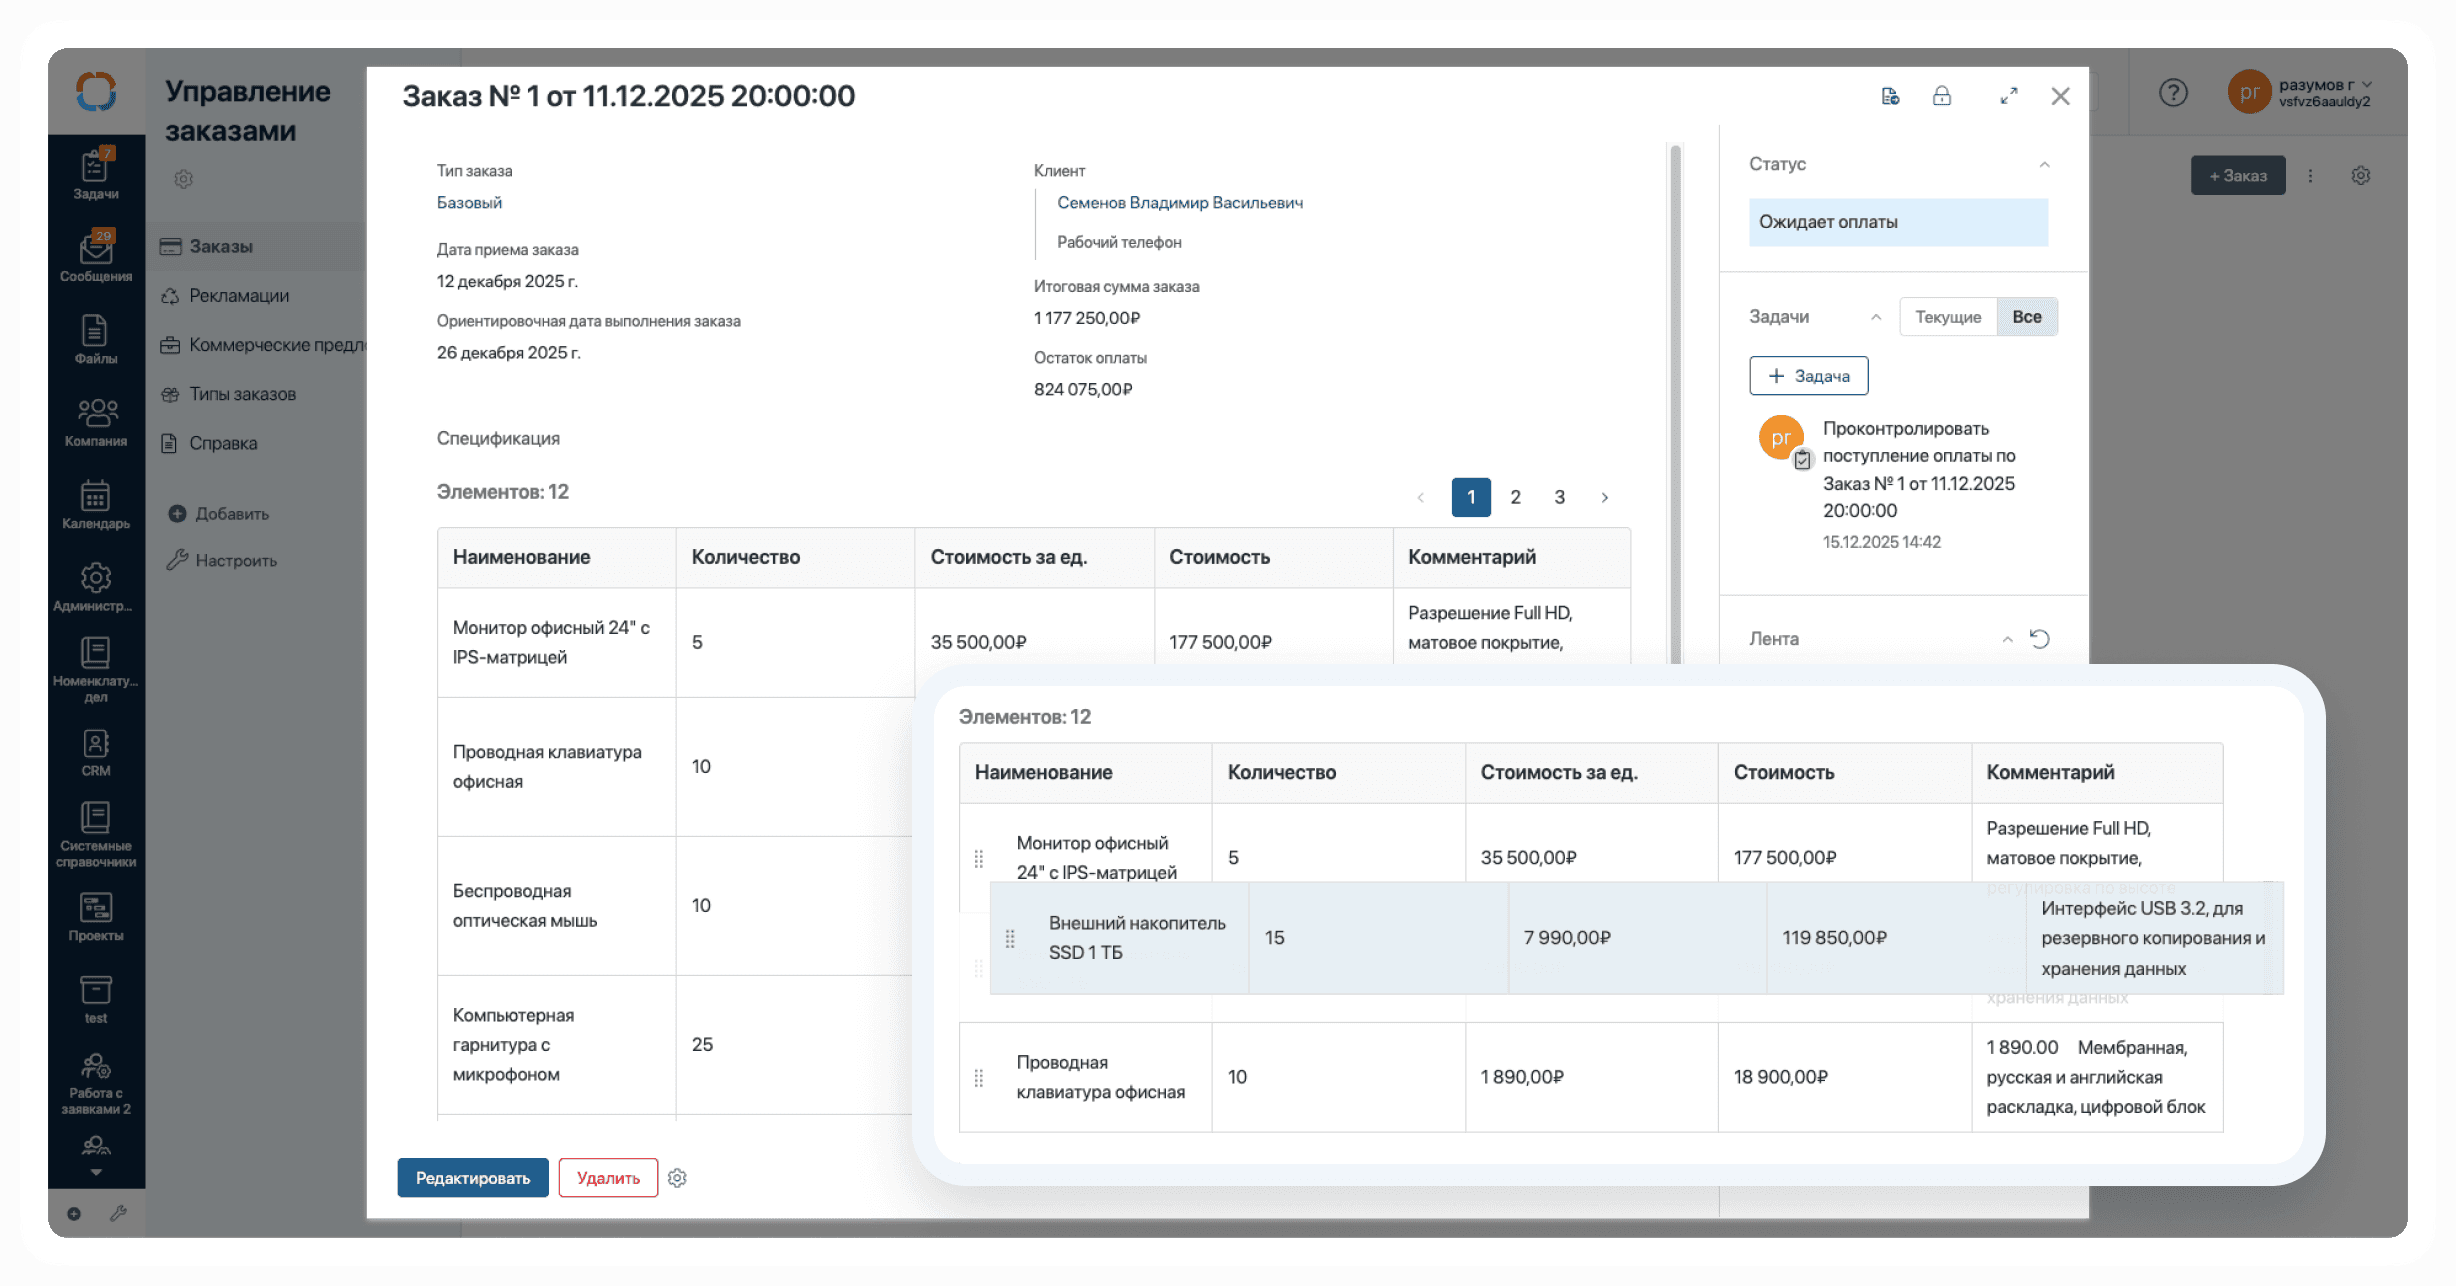
Task: Refresh the Лента feed
Action: (2040, 639)
